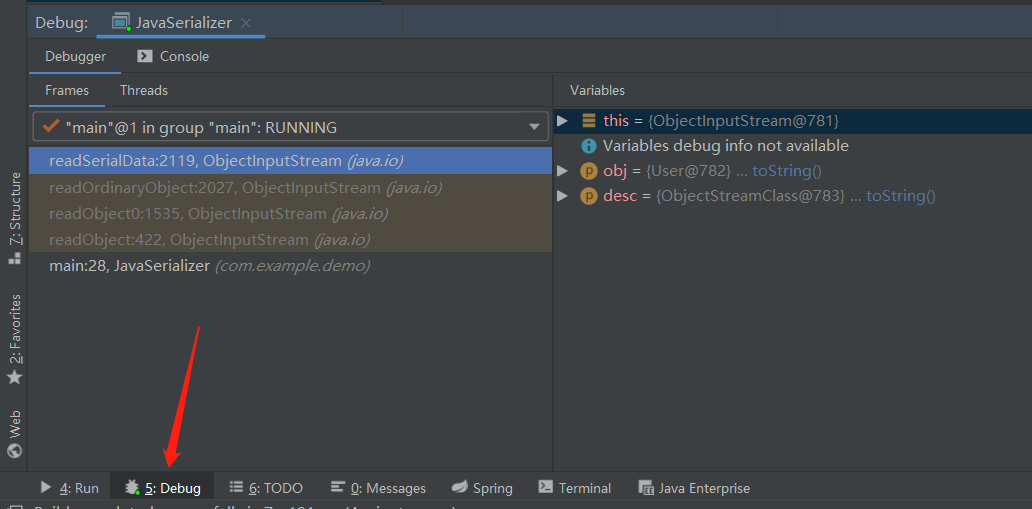Viewport: 1032px width, 509px height.
Task: Open the thread selector dropdown arrow
Action: pyautogui.click(x=534, y=127)
